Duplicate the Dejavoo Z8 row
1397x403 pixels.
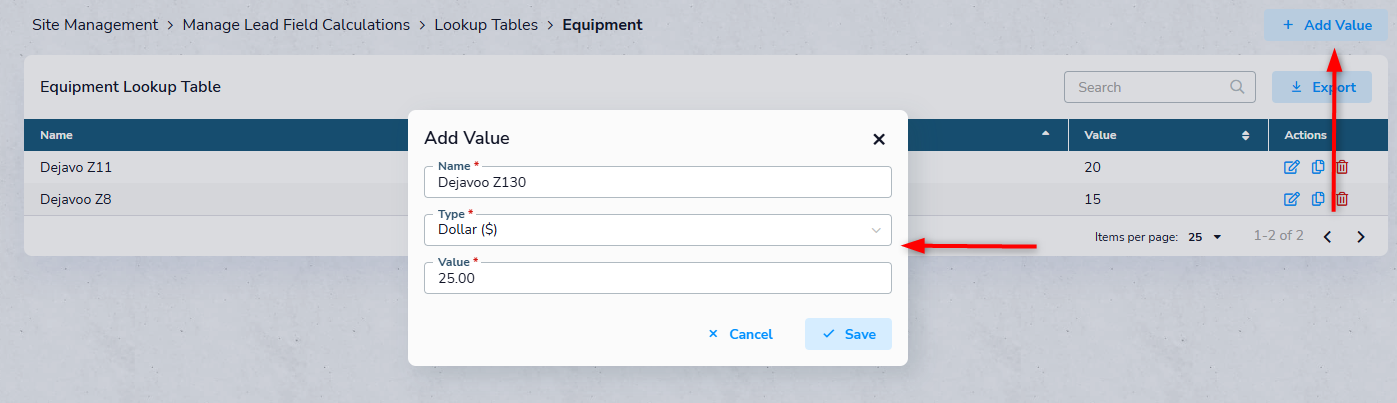[x=1318, y=199]
